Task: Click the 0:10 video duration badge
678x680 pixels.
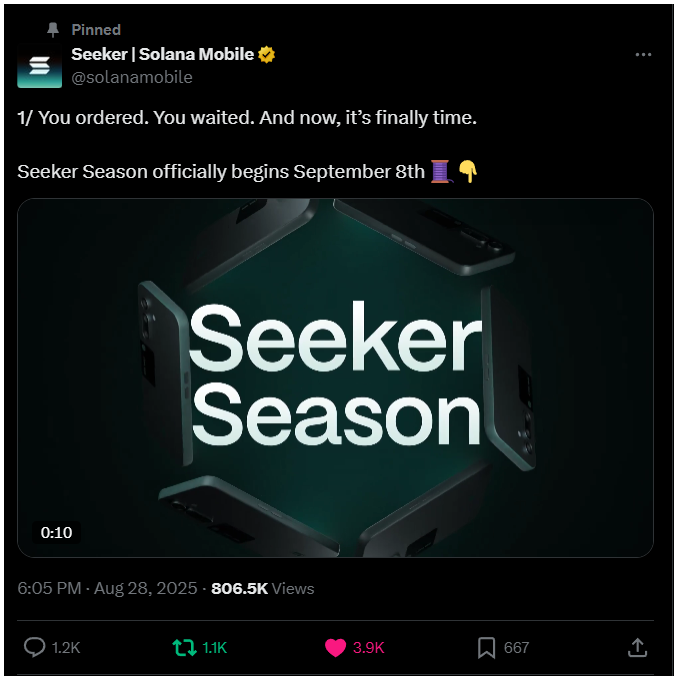Action: point(56,532)
